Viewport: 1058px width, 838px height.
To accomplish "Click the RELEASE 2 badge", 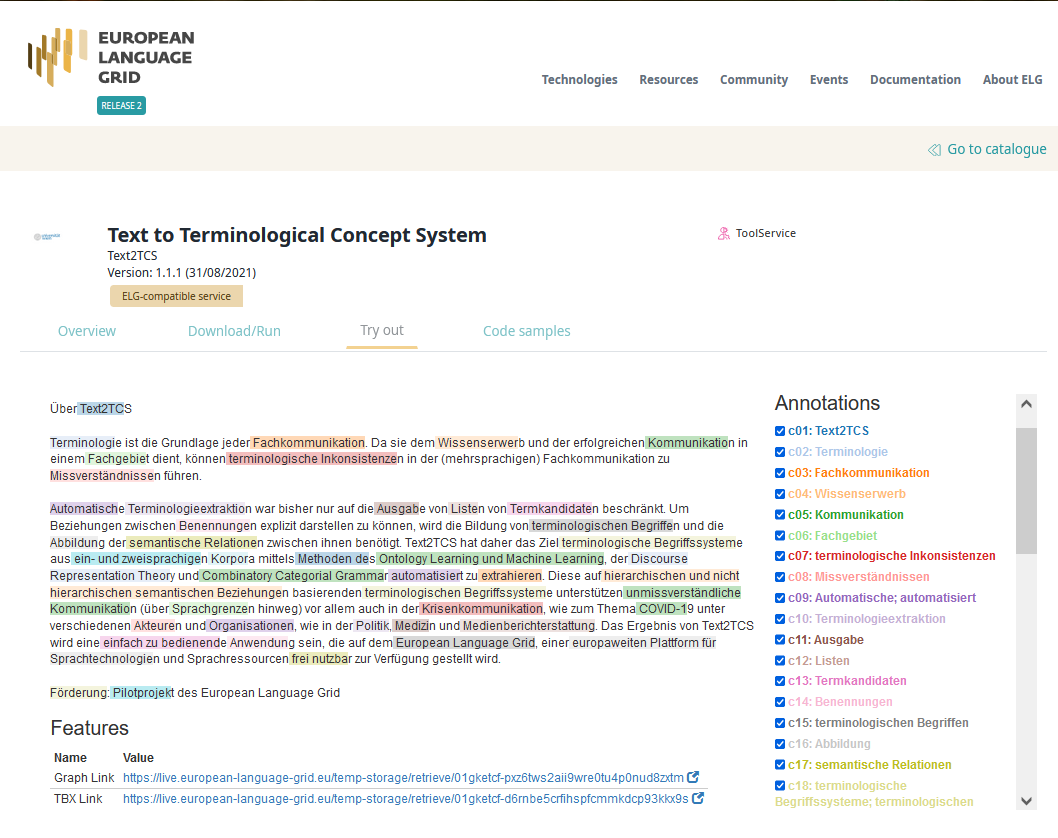I will coord(121,106).
